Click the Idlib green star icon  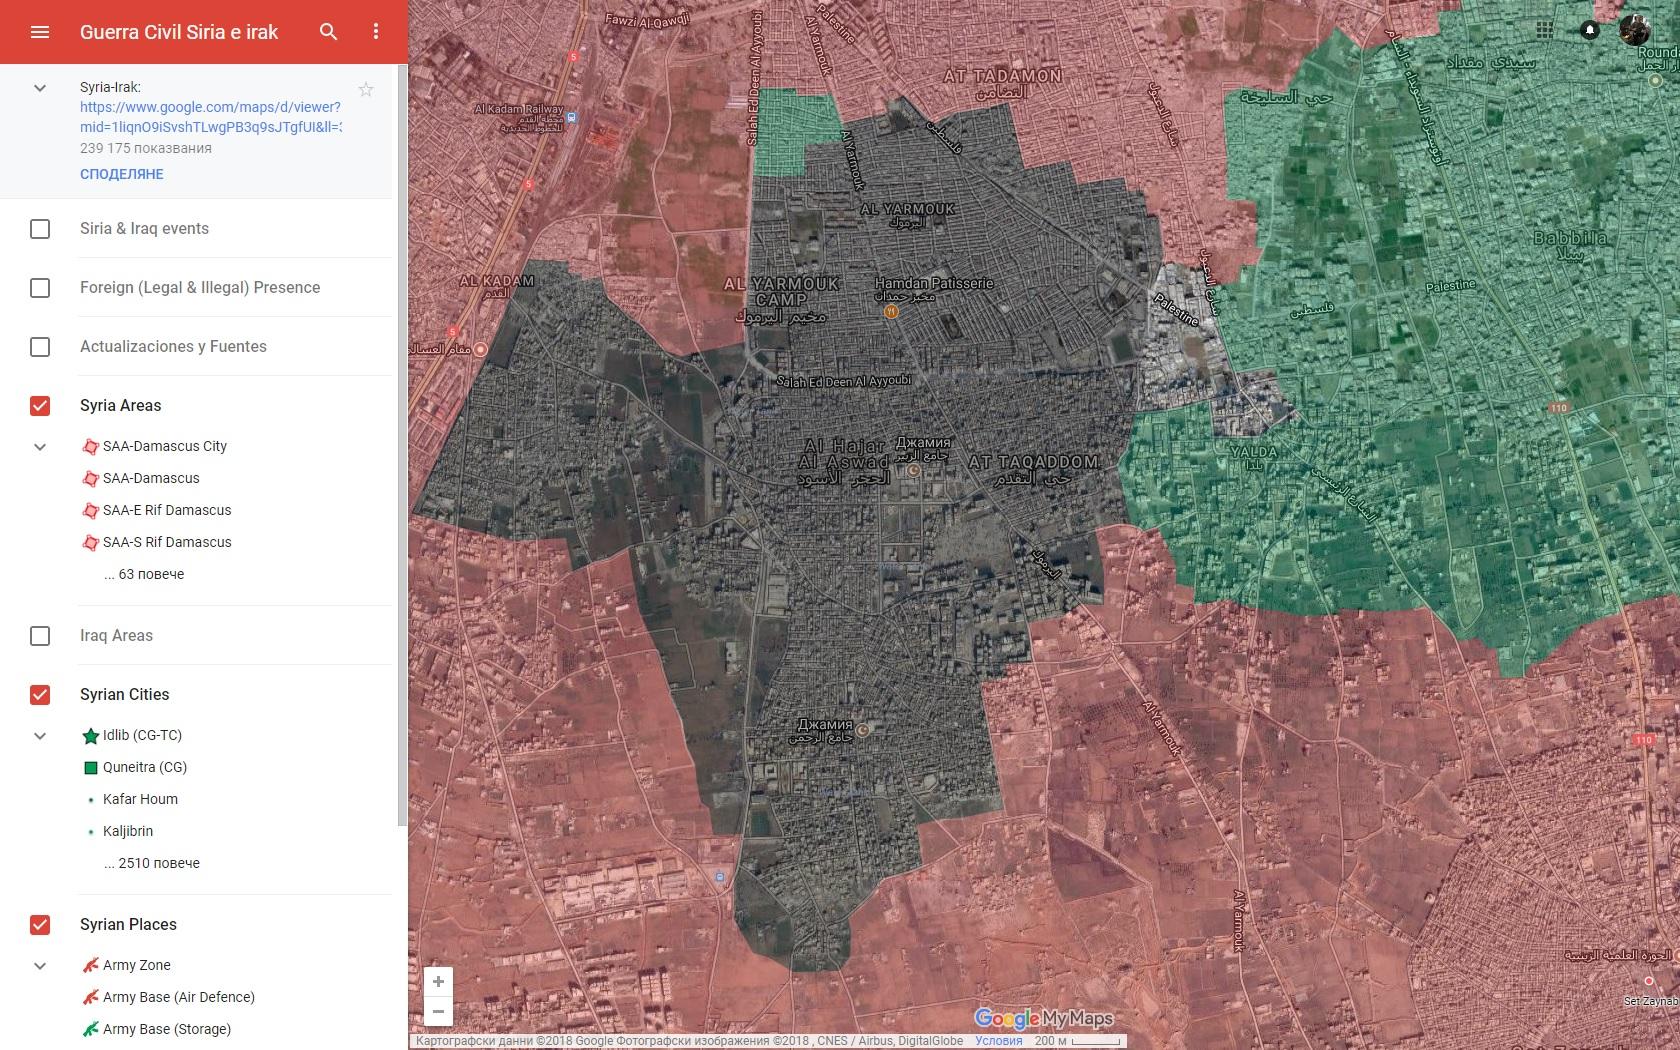point(90,735)
